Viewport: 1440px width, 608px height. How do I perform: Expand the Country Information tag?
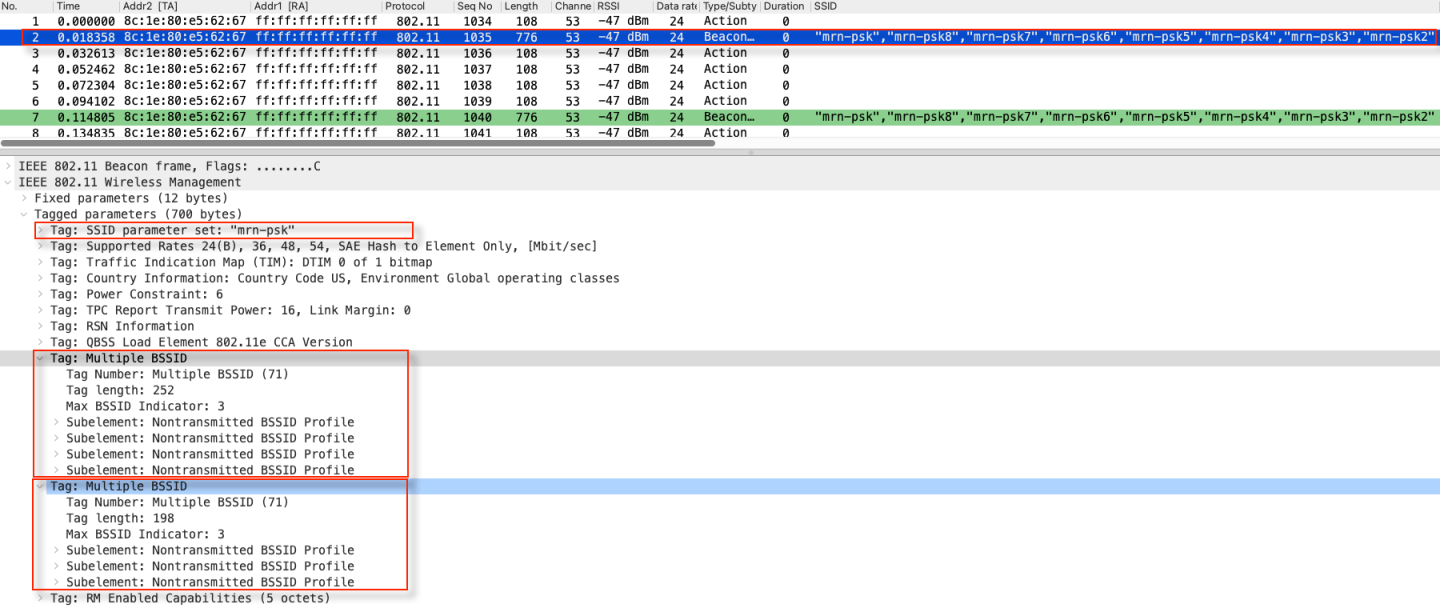pyautogui.click(x=38, y=278)
